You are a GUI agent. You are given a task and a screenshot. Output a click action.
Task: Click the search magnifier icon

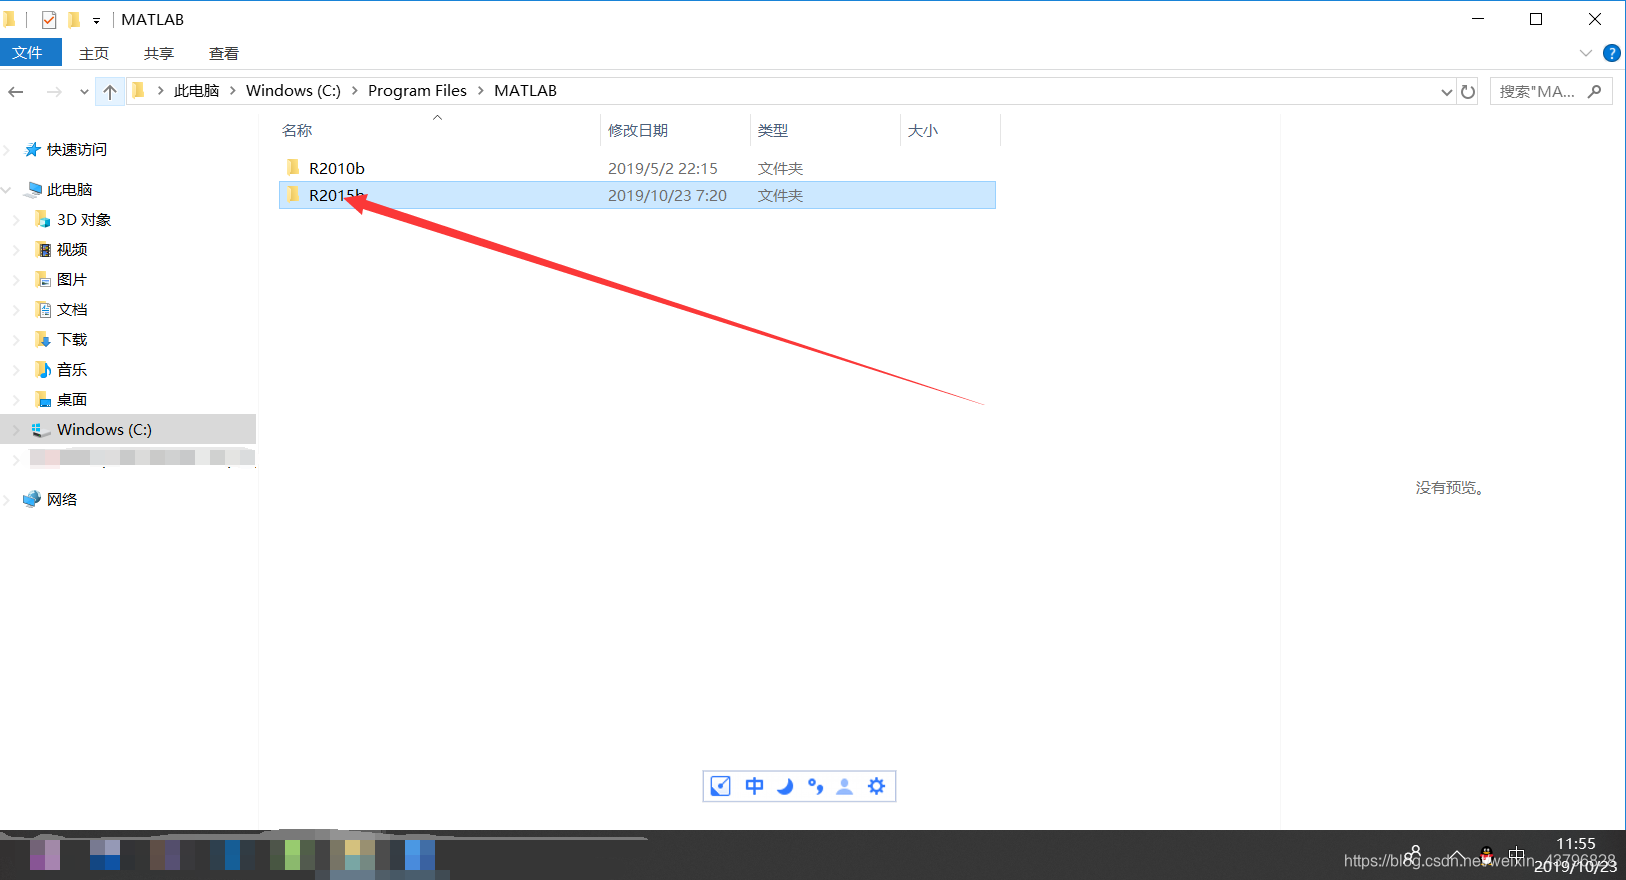tap(1595, 91)
